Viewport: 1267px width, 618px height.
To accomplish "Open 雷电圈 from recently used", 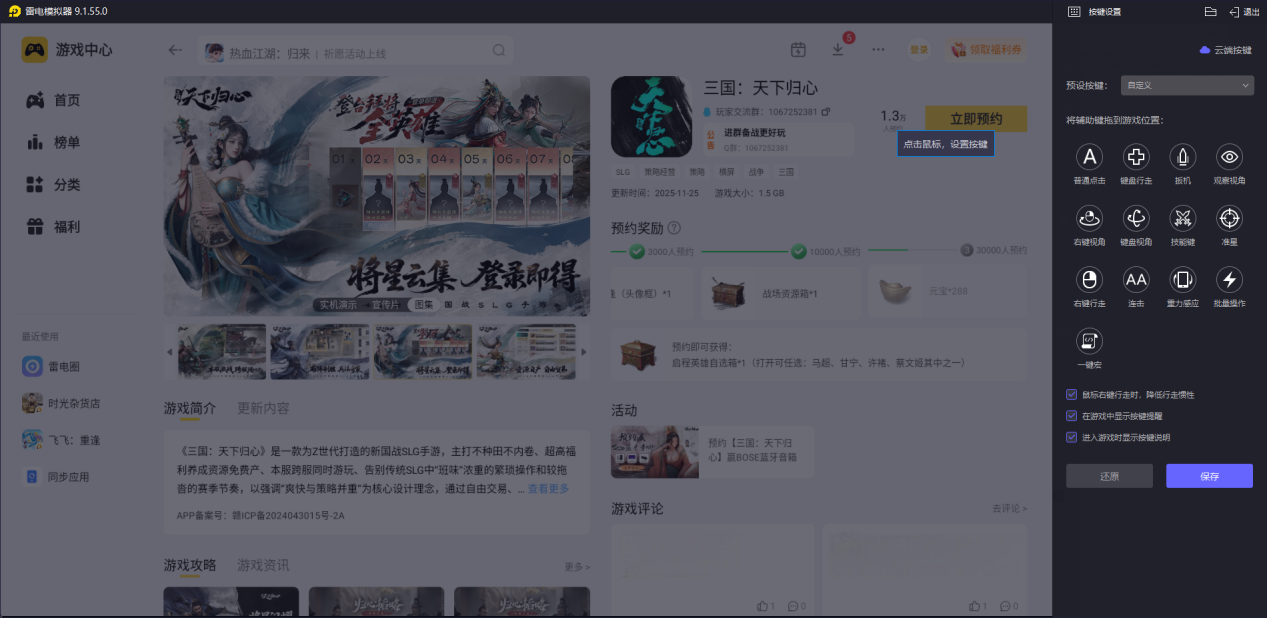I will coord(52,367).
